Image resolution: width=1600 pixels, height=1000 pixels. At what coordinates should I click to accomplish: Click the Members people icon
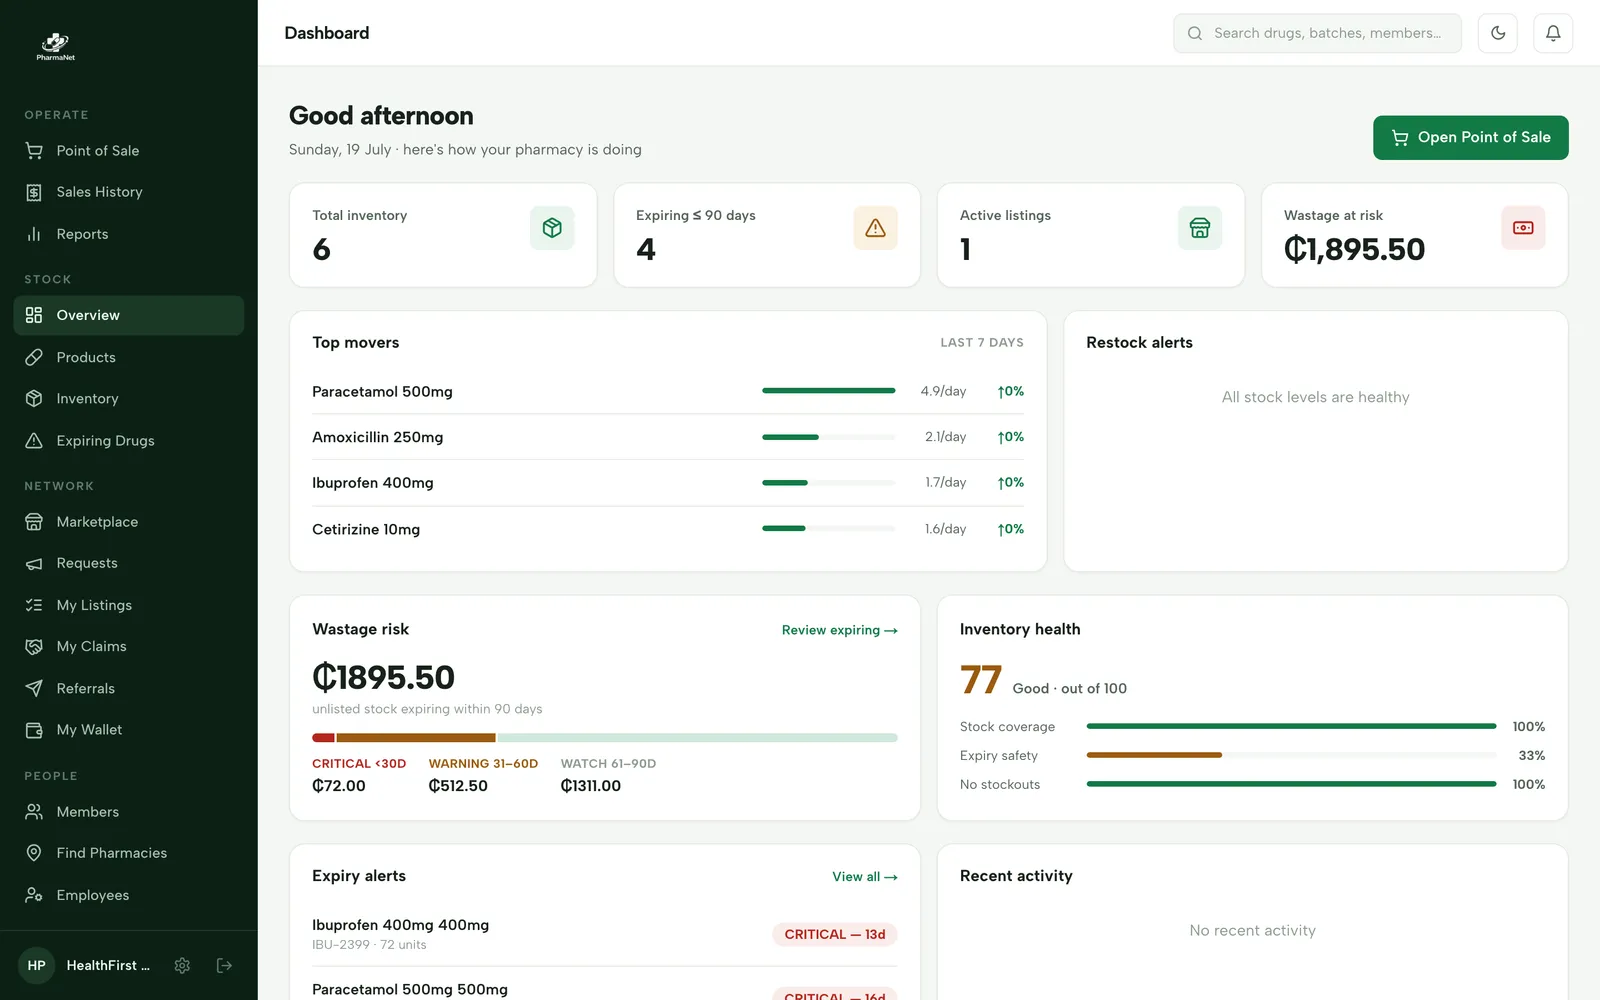point(34,812)
